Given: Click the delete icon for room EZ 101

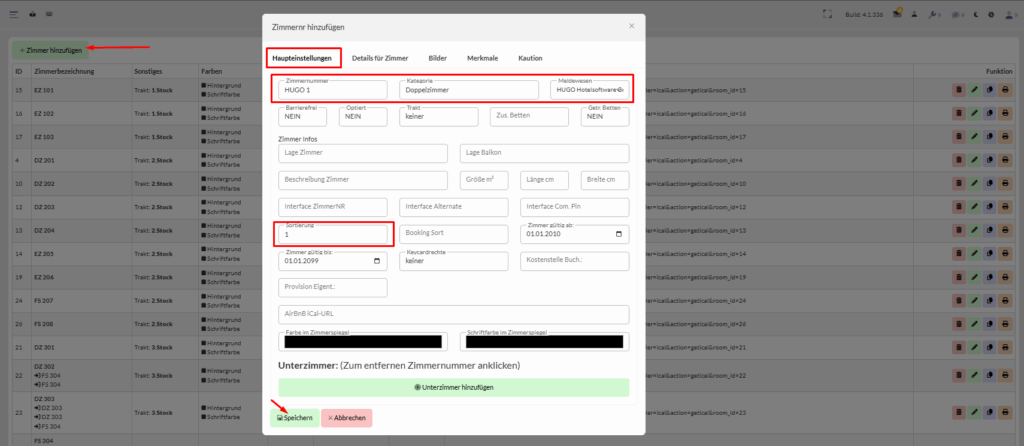Looking at the screenshot, I should (959, 89).
